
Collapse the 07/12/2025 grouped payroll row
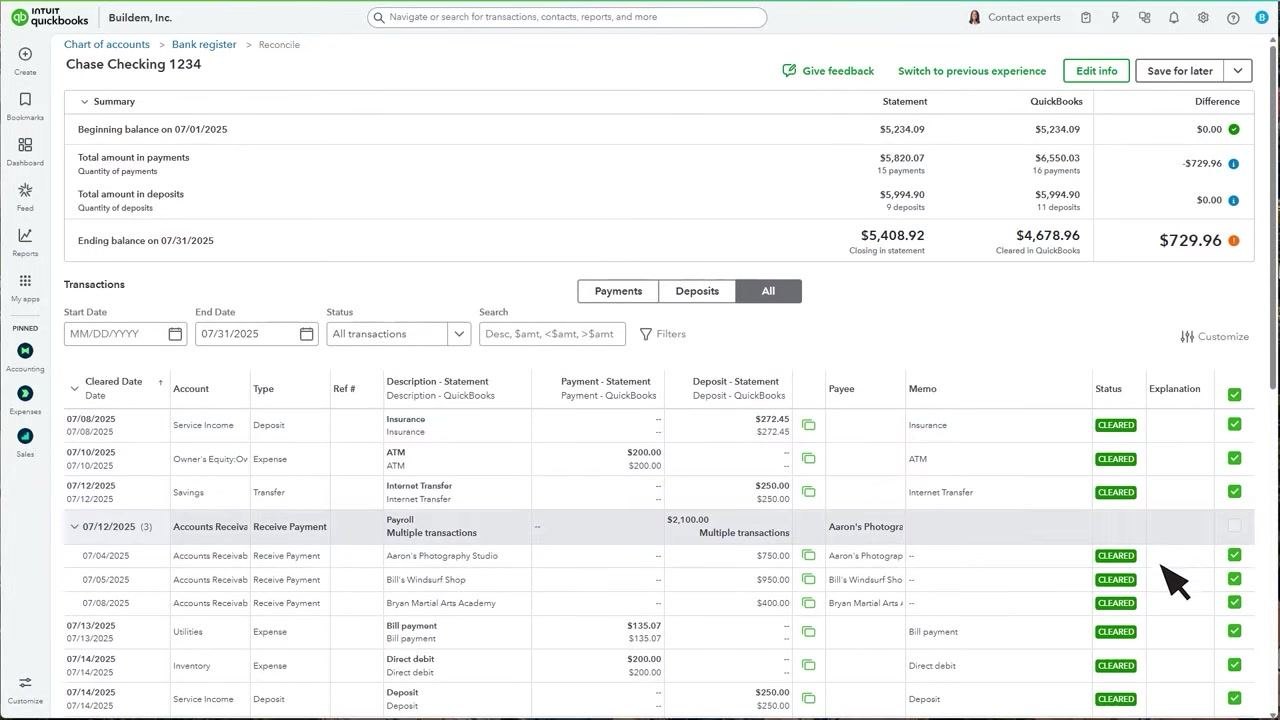[x=74, y=527]
